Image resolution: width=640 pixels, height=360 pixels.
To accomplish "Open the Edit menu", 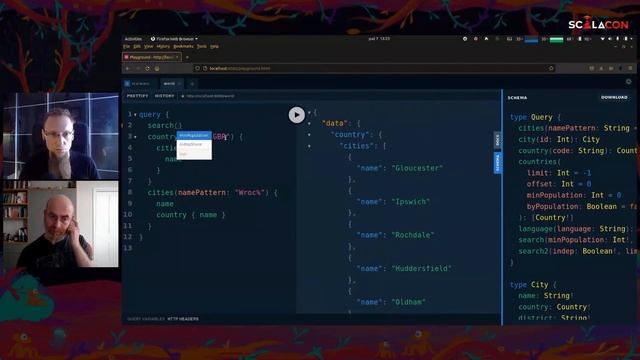I will [x=137, y=47].
